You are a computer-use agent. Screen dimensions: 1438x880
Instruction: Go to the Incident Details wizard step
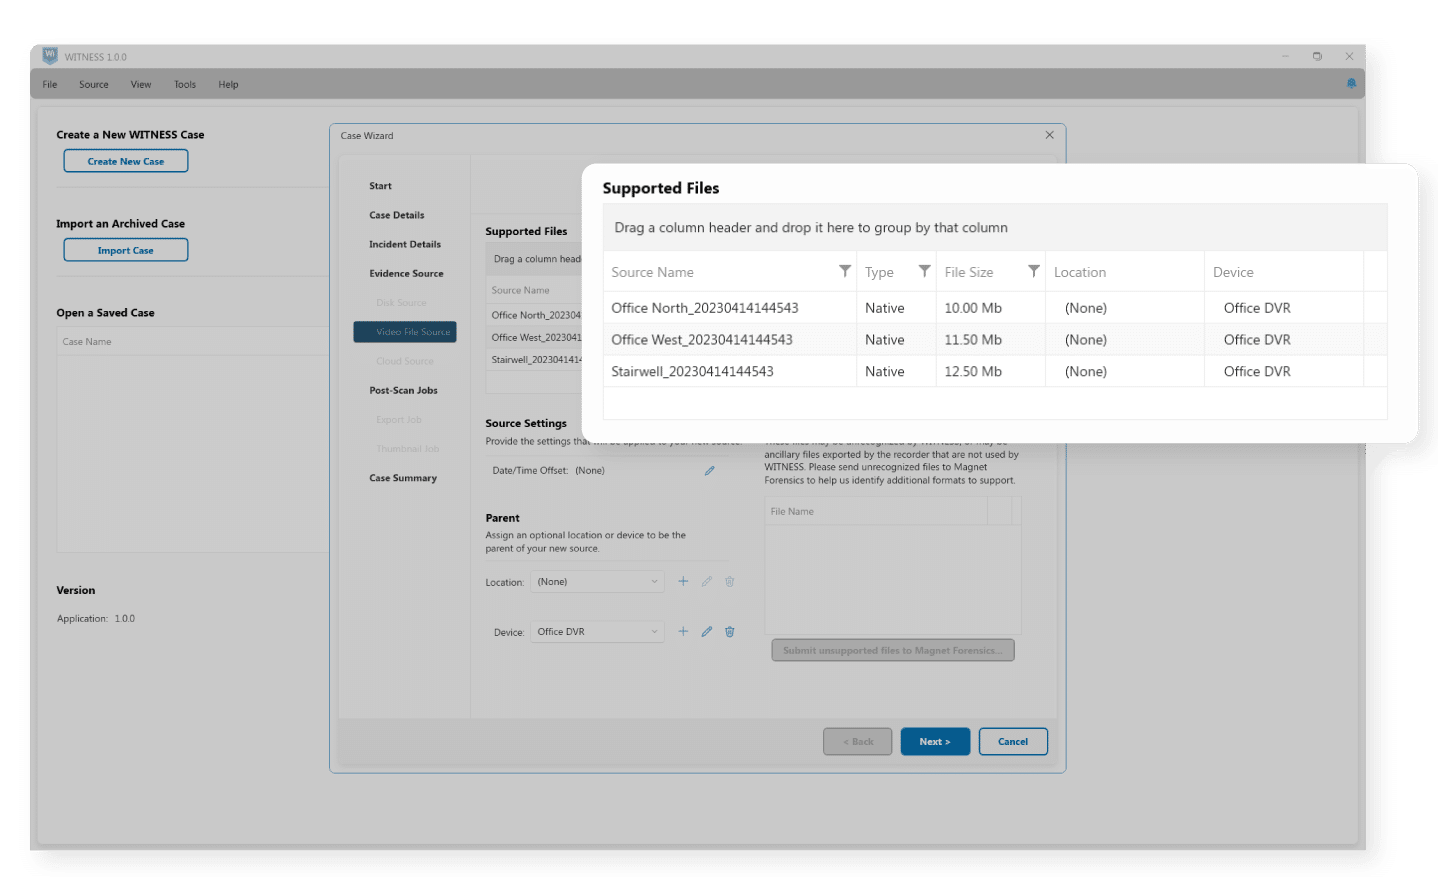pos(405,244)
